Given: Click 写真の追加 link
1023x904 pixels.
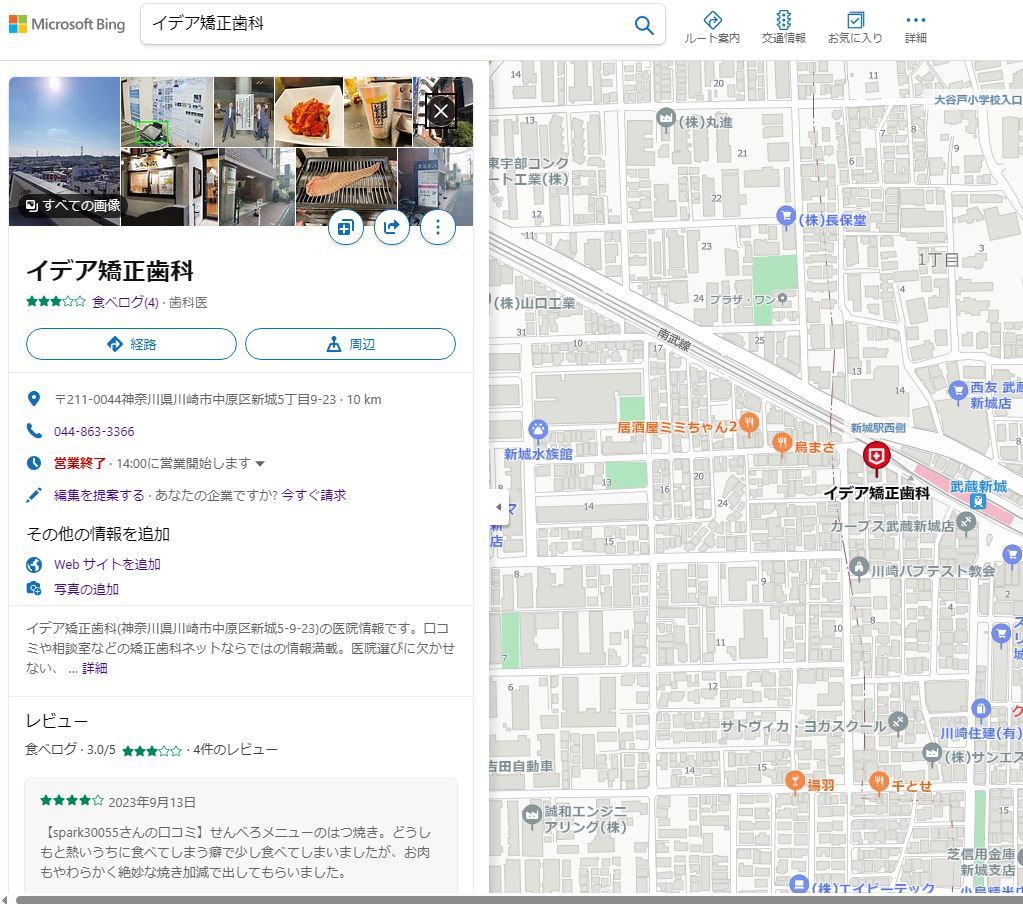Looking at the screenshot, I should (86, 589).
